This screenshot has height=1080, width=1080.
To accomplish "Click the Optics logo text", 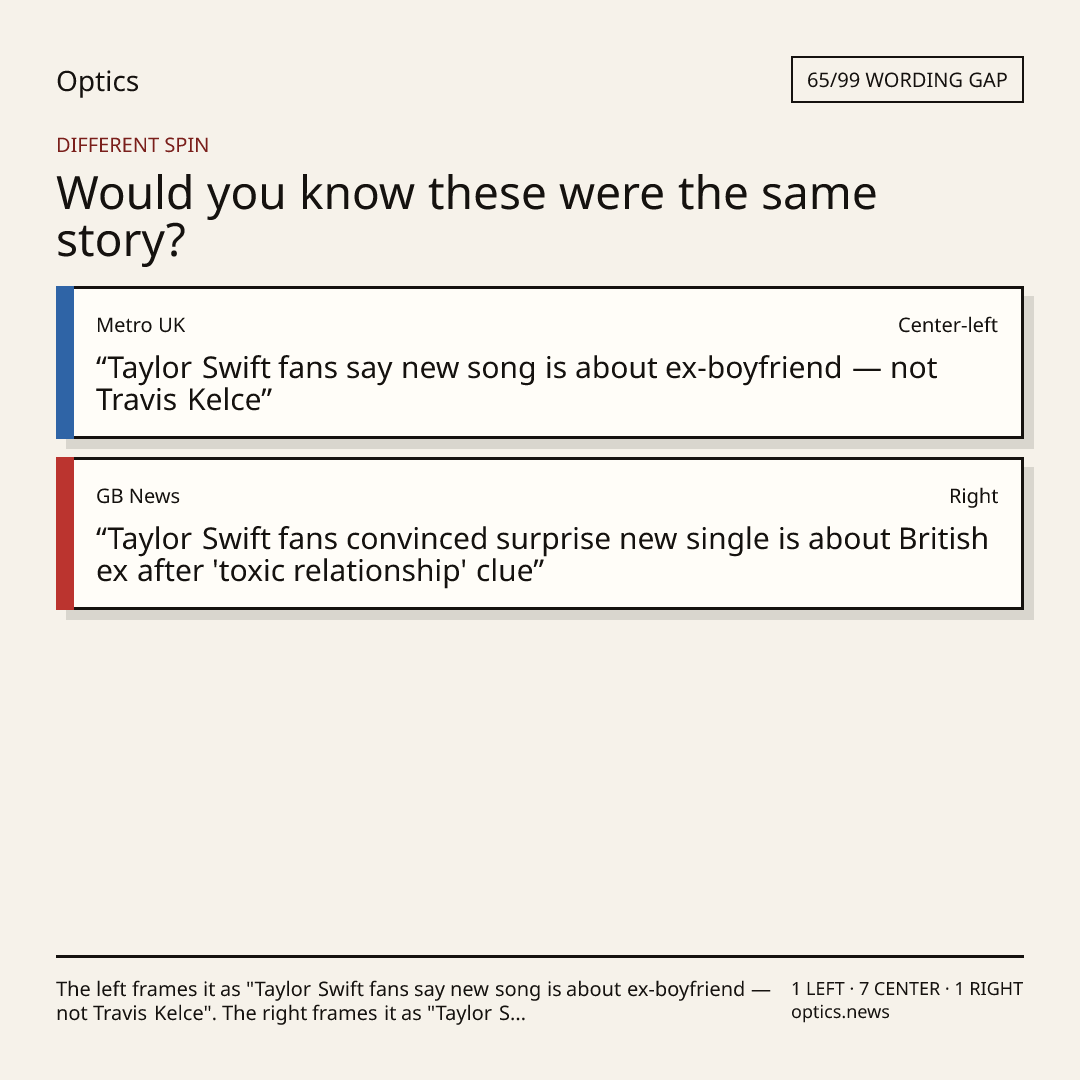I will [97, 82].
